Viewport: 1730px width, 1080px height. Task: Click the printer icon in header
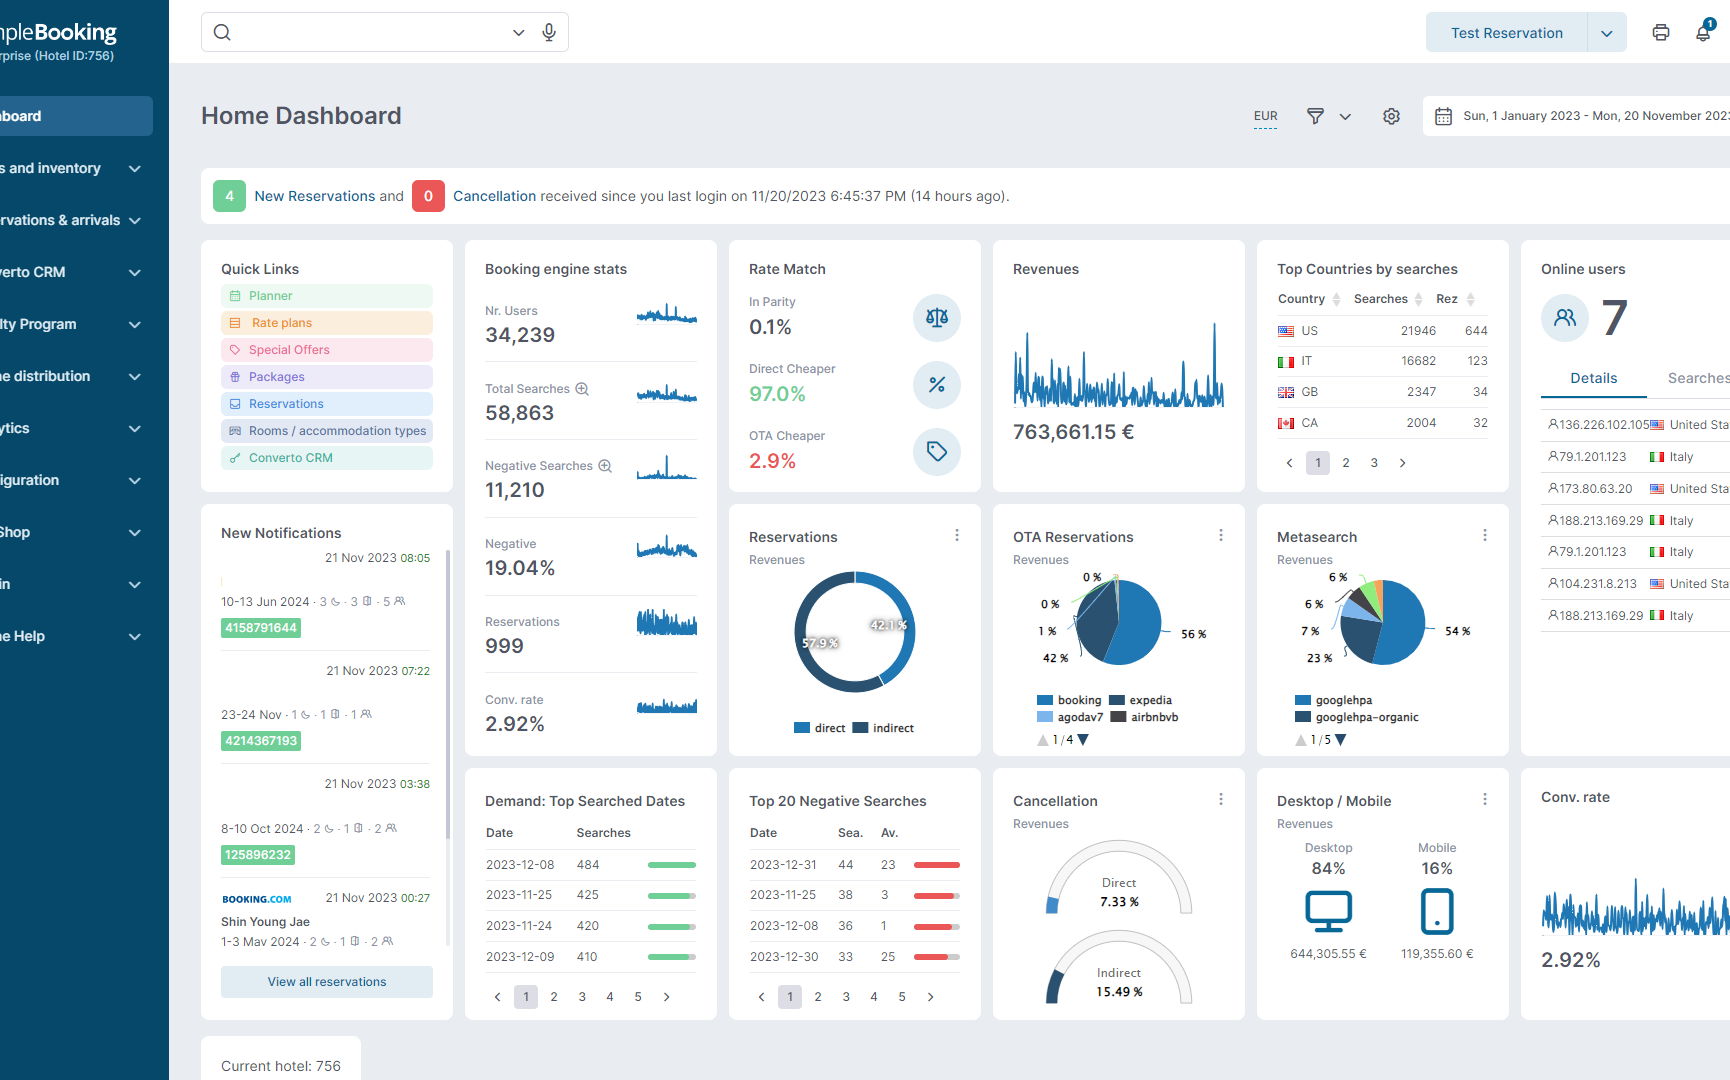coord(1661,32)
